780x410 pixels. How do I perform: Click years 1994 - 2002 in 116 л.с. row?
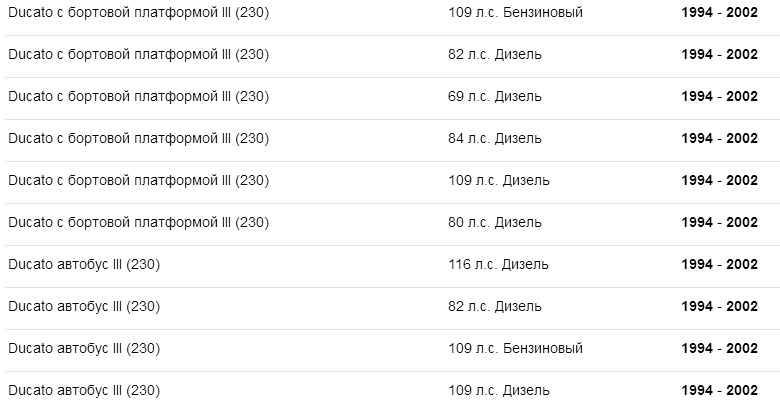click(x=719, y=265)
